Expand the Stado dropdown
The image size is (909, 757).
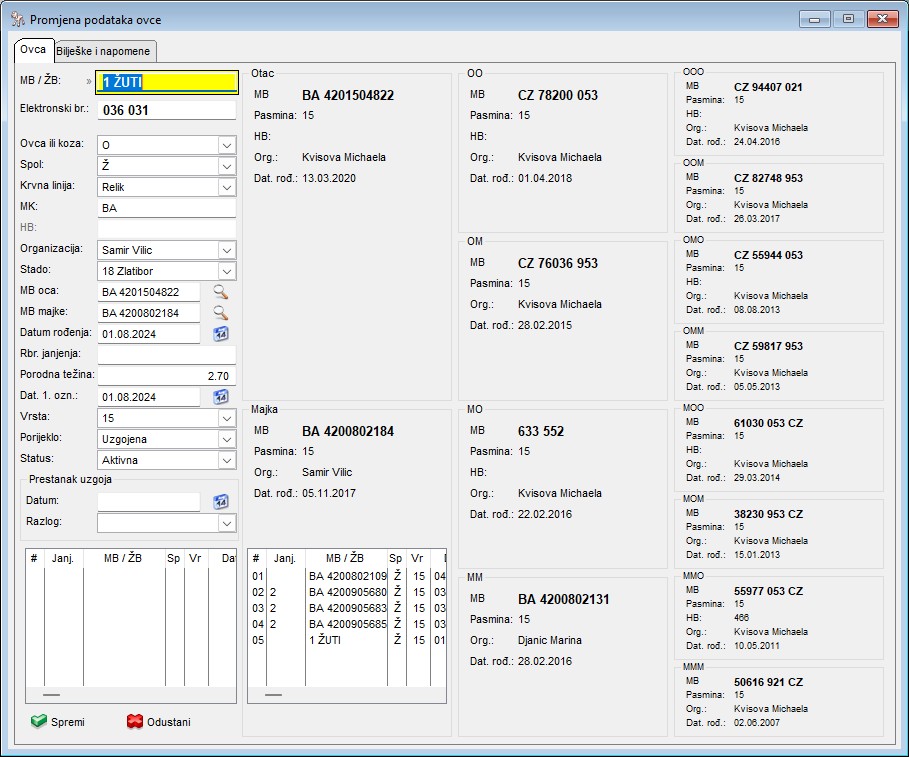pos(226,271)
